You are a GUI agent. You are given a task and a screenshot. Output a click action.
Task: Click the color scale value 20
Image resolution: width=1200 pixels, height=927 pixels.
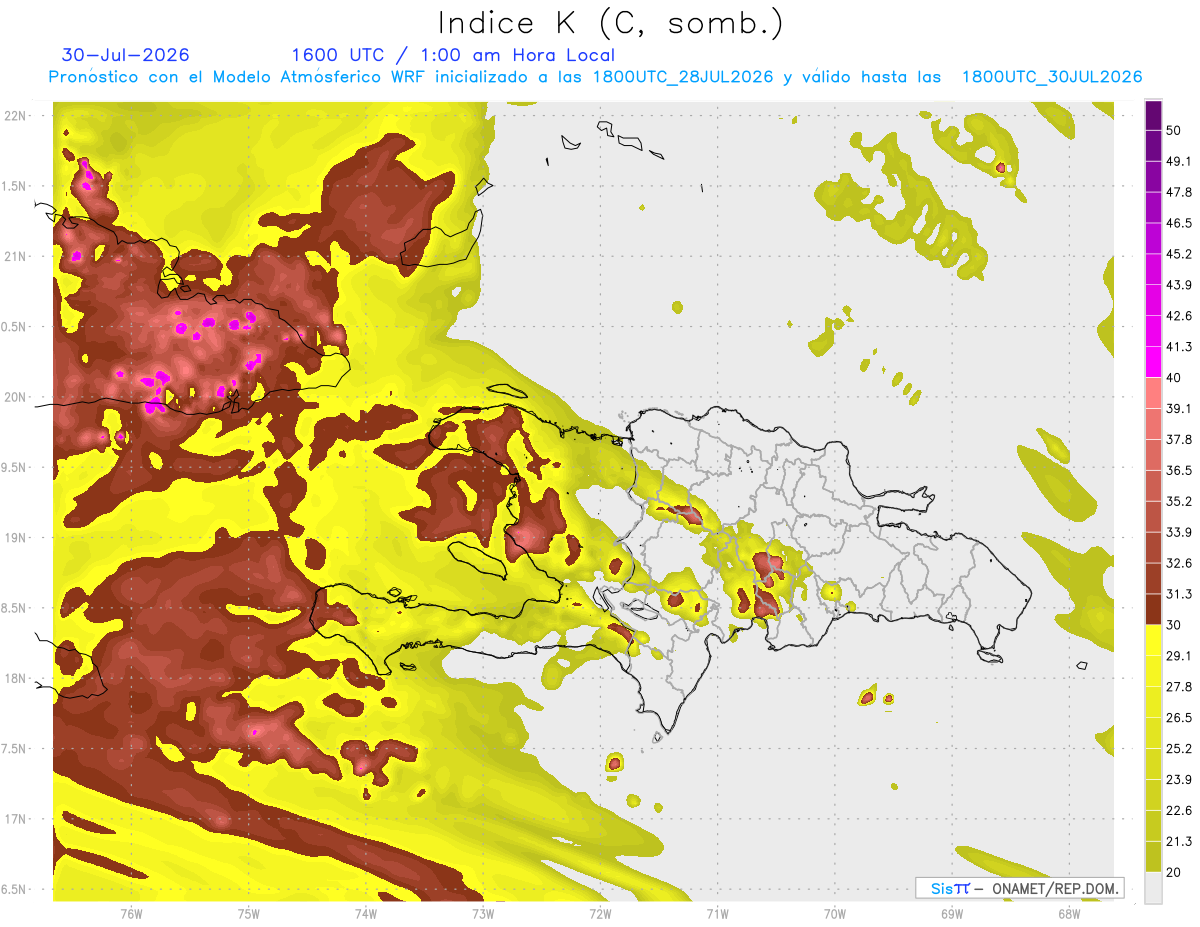[1174, 872]
